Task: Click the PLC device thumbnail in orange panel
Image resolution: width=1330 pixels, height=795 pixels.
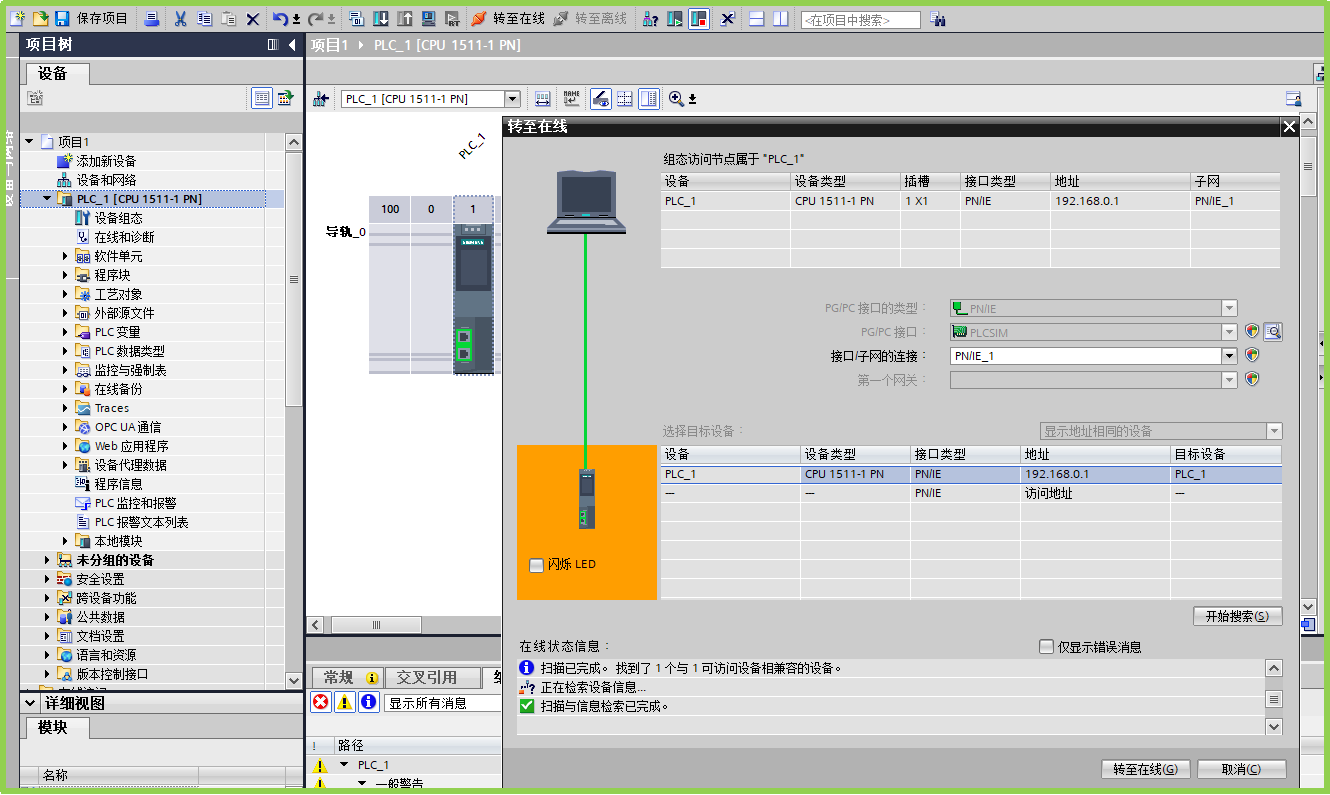Action: click(587, 497)
